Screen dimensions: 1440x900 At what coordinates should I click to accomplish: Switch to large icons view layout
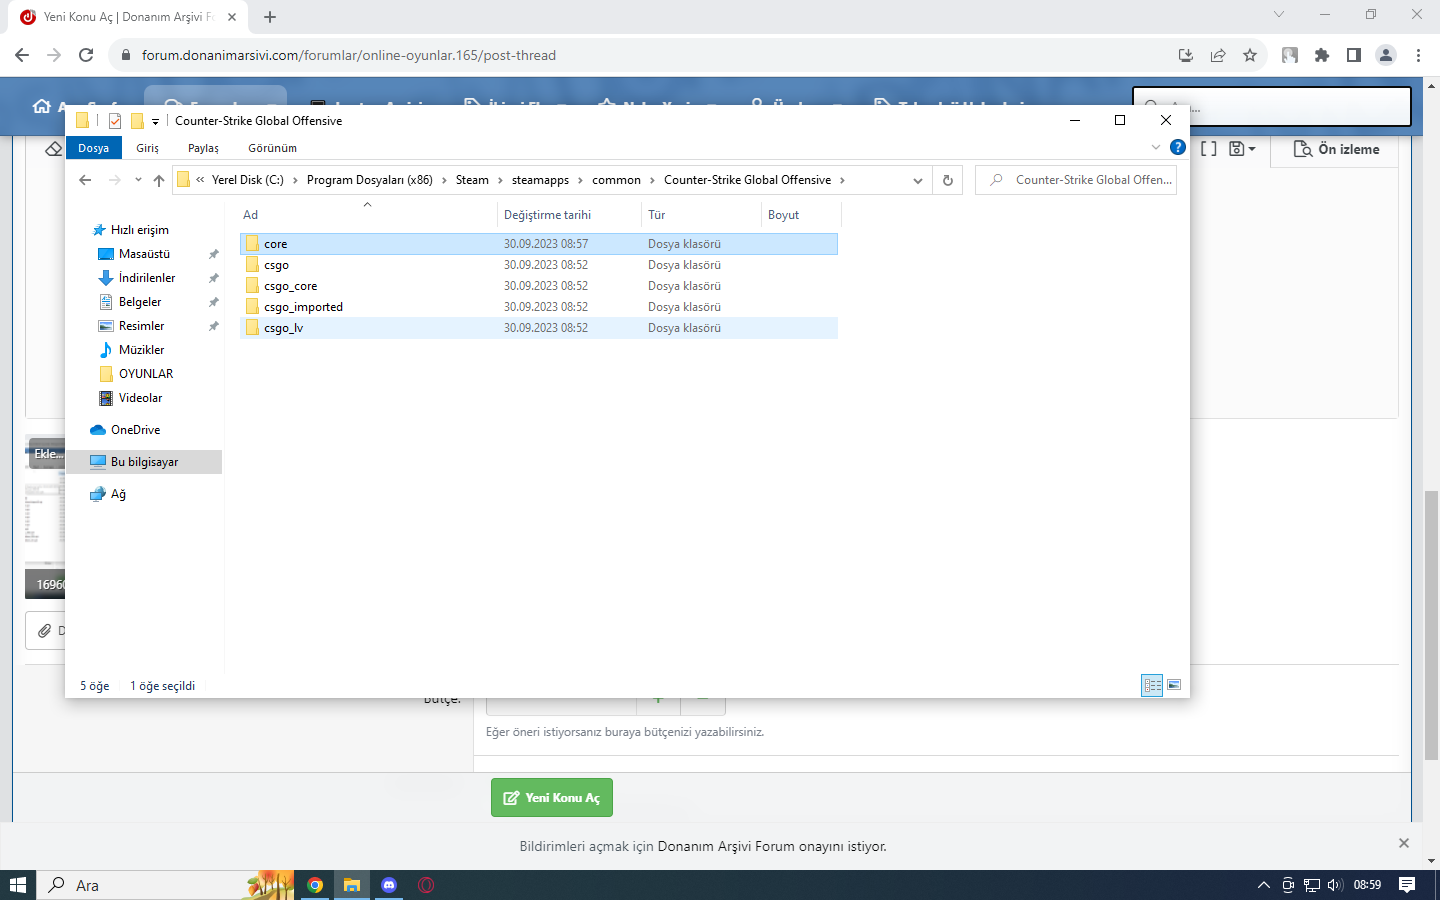[x=1174, y=685]
